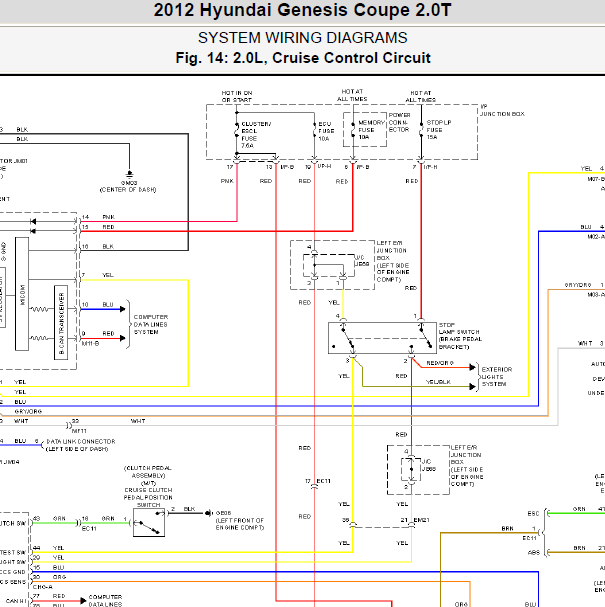The image size is (605, 607).
Task: Click the 'MF11' connector label
Action: coord(79,430)
